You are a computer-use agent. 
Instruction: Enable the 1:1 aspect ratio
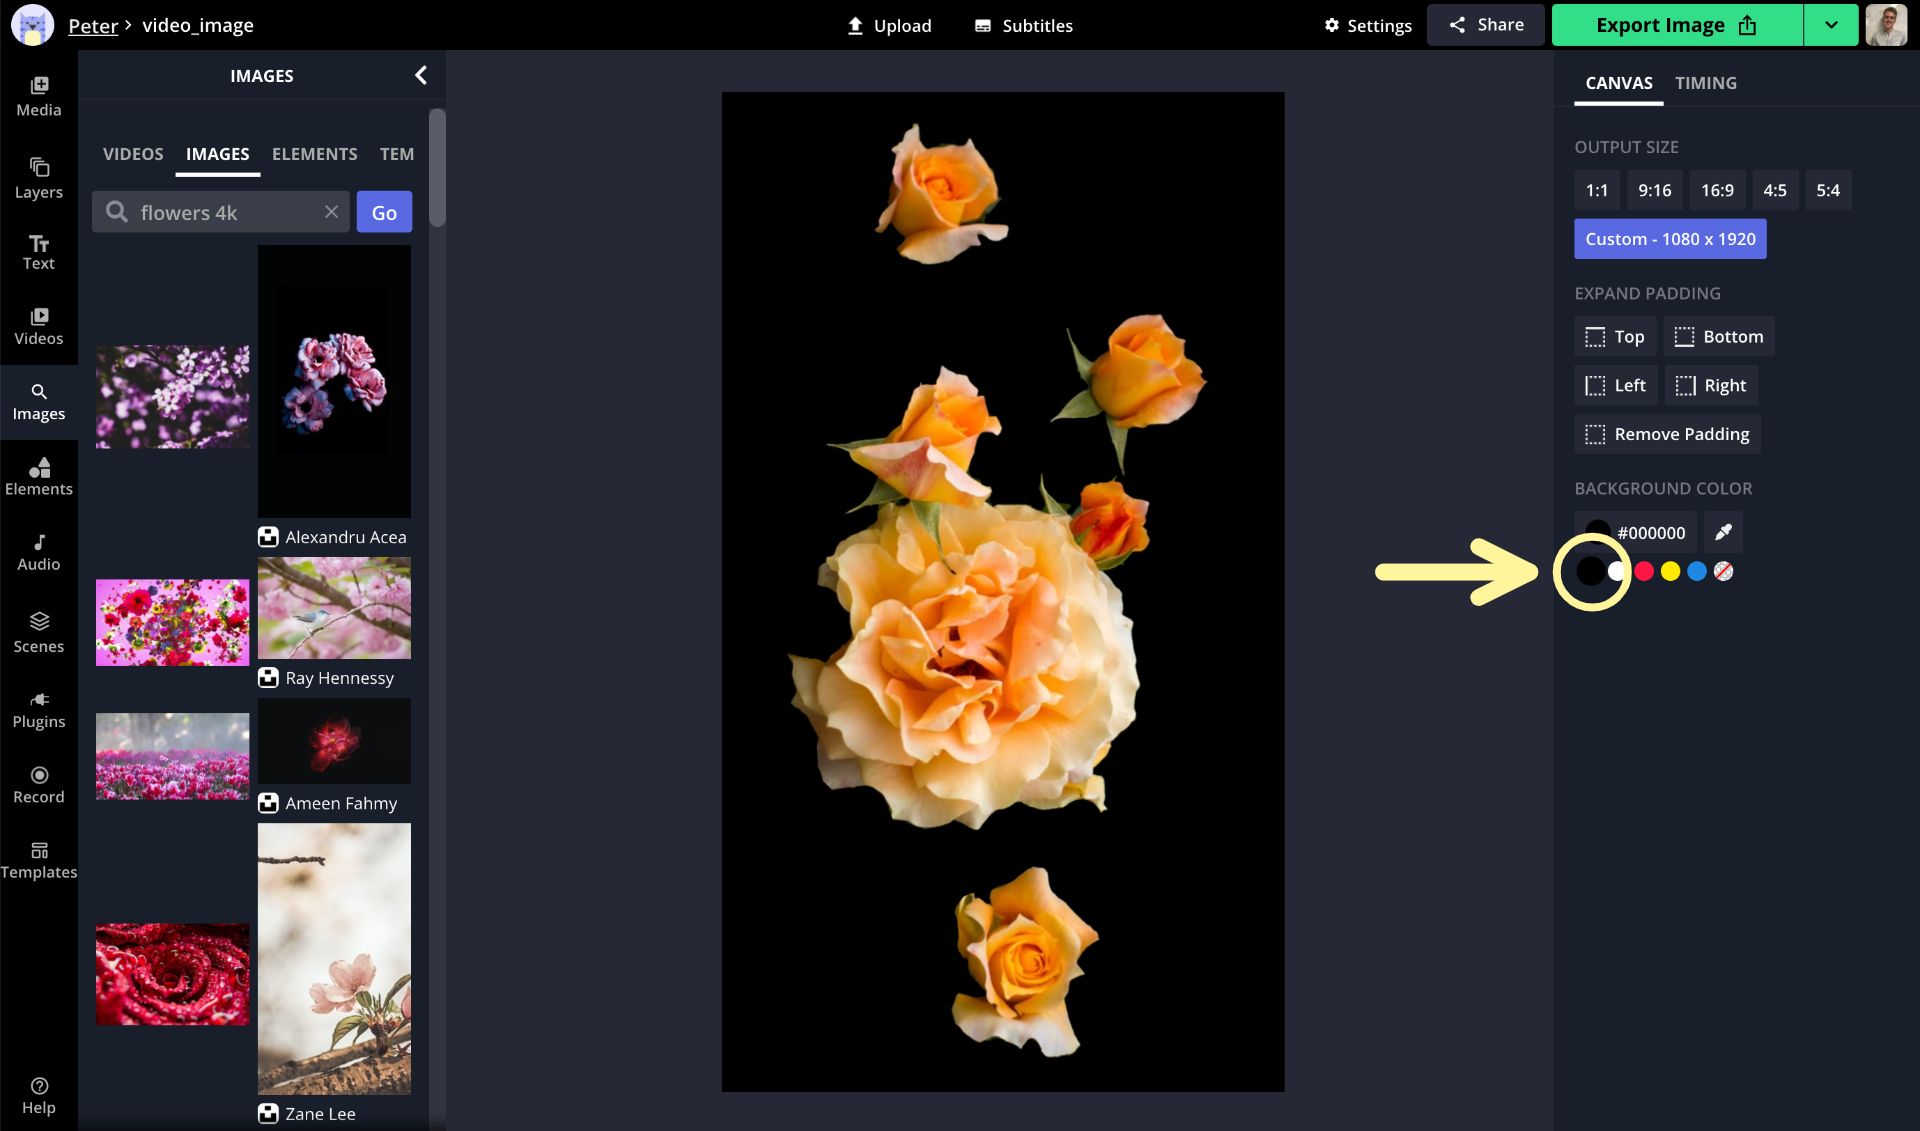pos(1596,189)
